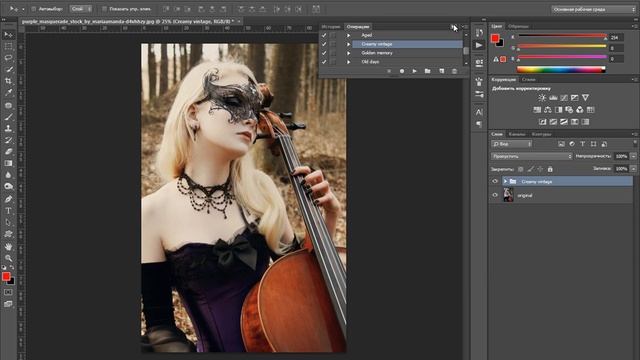The width and height of the screenshot is (640, 360).
Task: Play the selected action
Action: 414,71
